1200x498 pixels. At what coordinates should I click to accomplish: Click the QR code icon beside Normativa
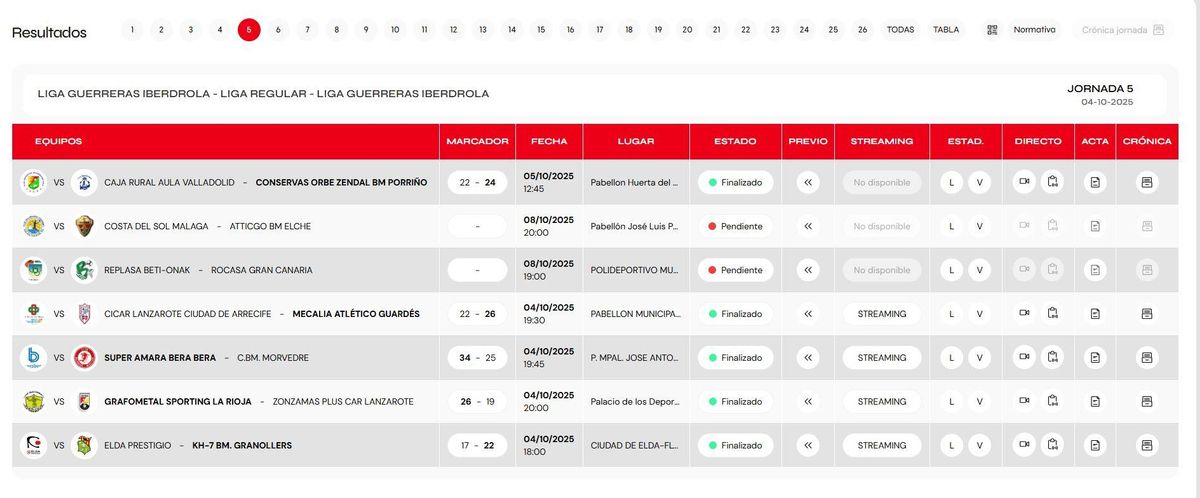(992, 30)
